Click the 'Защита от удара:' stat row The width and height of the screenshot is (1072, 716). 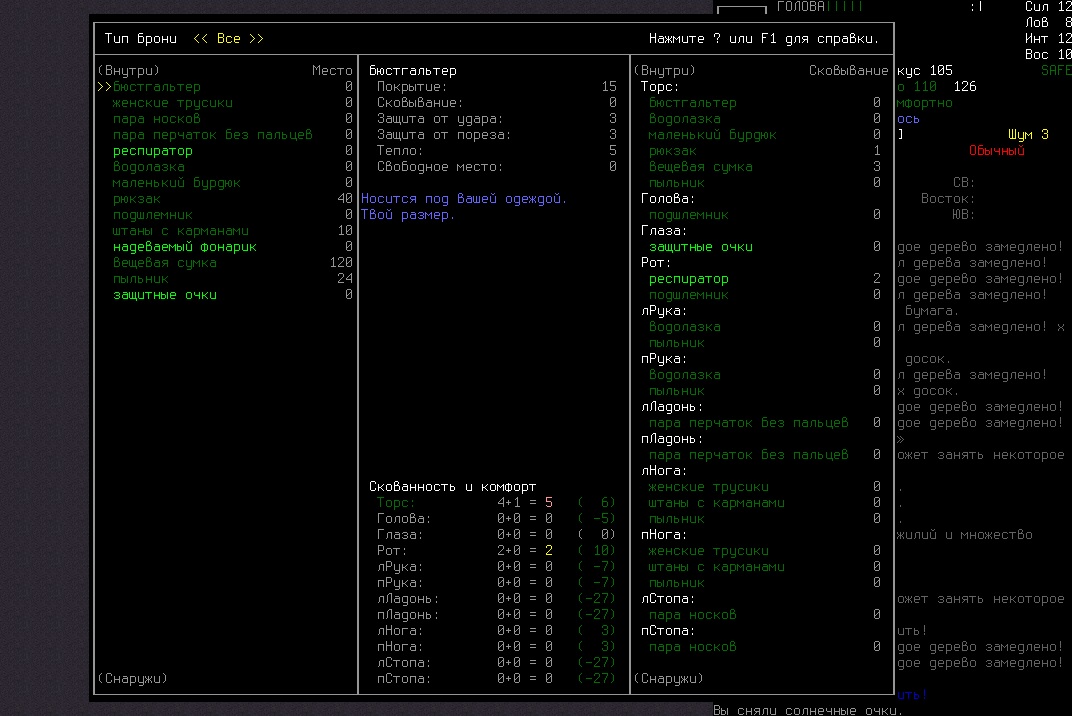(x=496, y=118)
